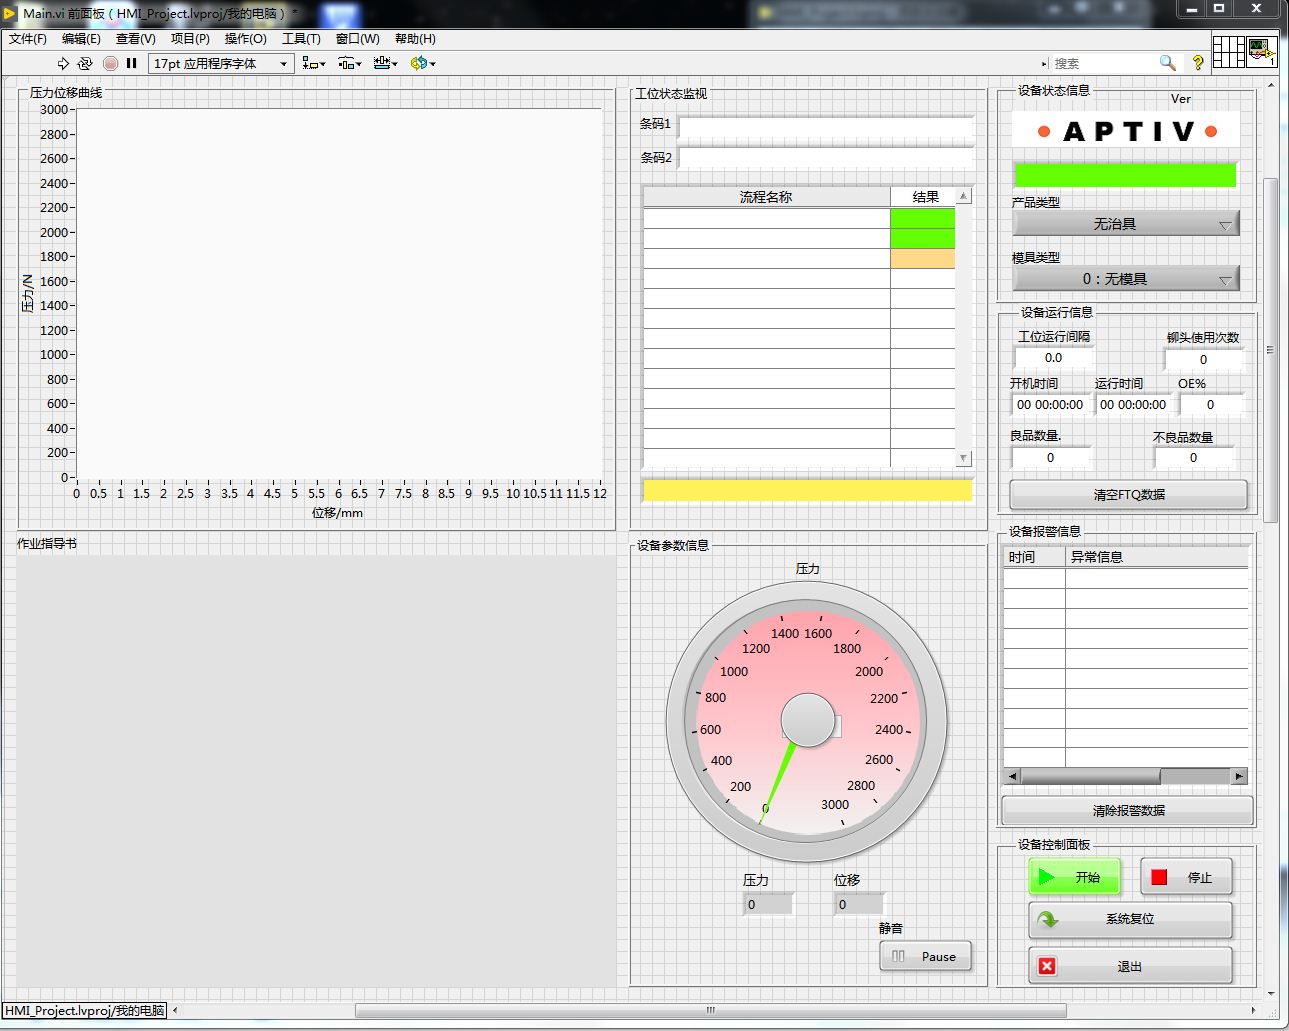Viewport: 1289px width, 1031px height.
Task: Click the Pause execution toolbar icon
Action: point(131,63)
